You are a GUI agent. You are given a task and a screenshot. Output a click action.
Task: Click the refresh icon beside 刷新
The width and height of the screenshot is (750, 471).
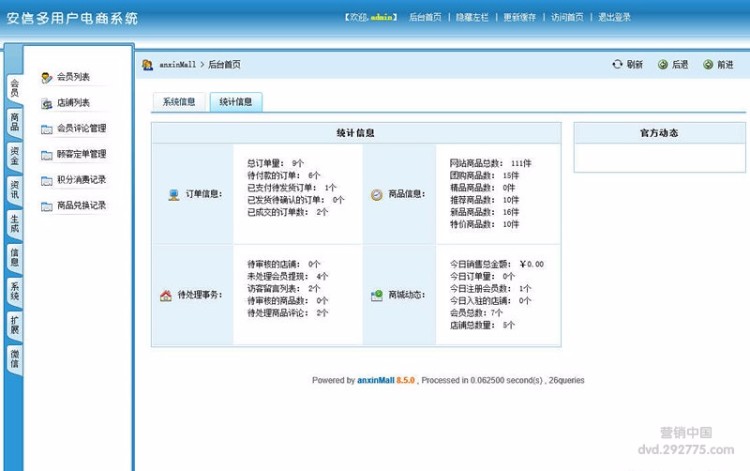(x=618, y=64)
